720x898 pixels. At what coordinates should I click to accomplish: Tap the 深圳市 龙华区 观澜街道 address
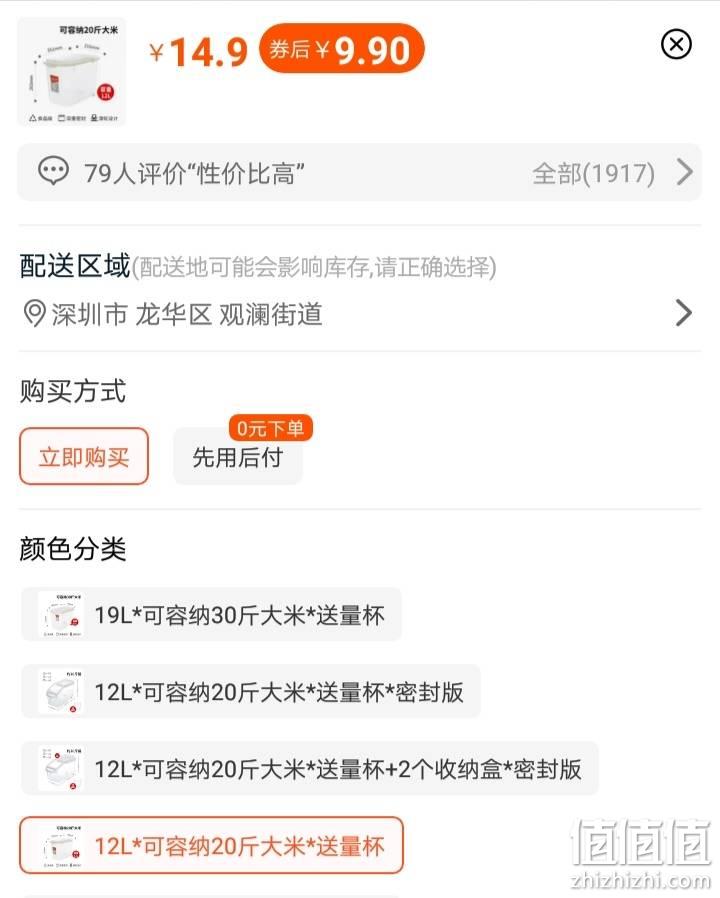click(187, 314)
